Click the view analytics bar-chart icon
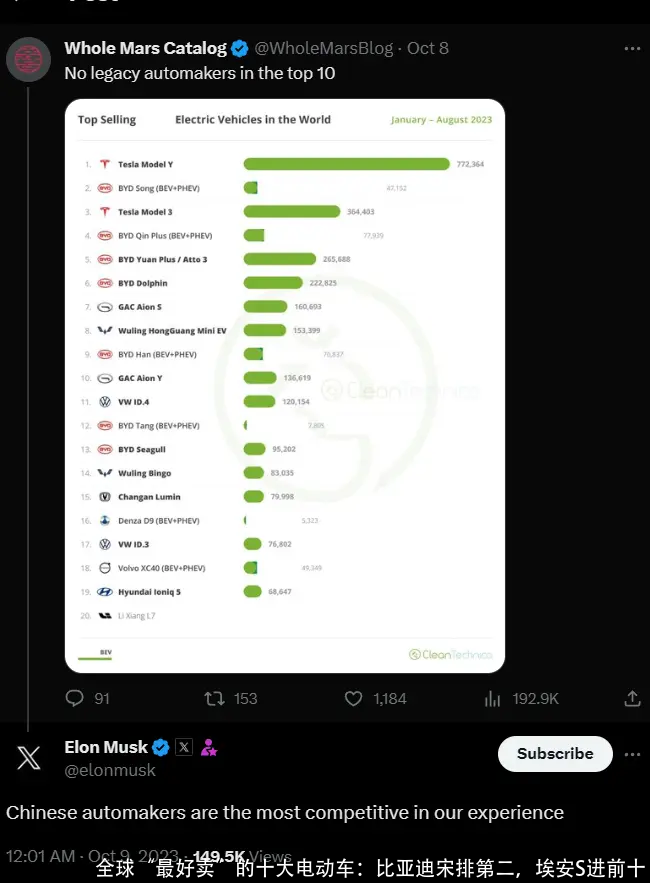Image resolution: width=650 pixels, height=883 pixels. [x=492, y=698]
